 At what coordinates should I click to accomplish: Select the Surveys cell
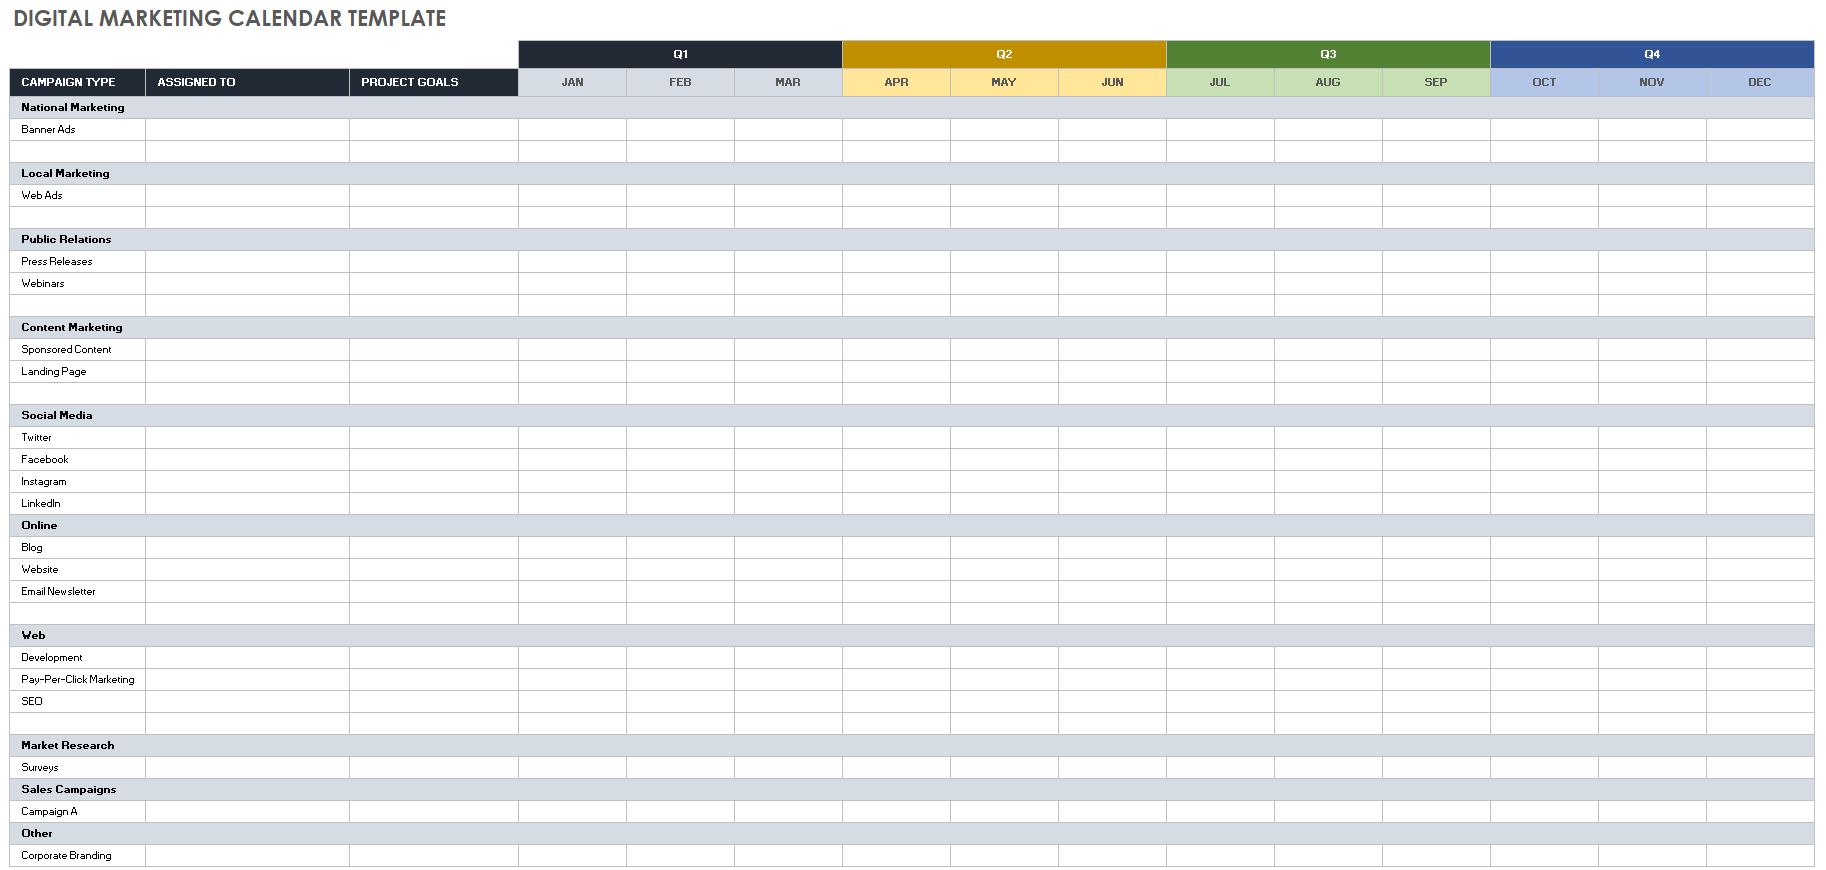point(77,767)
